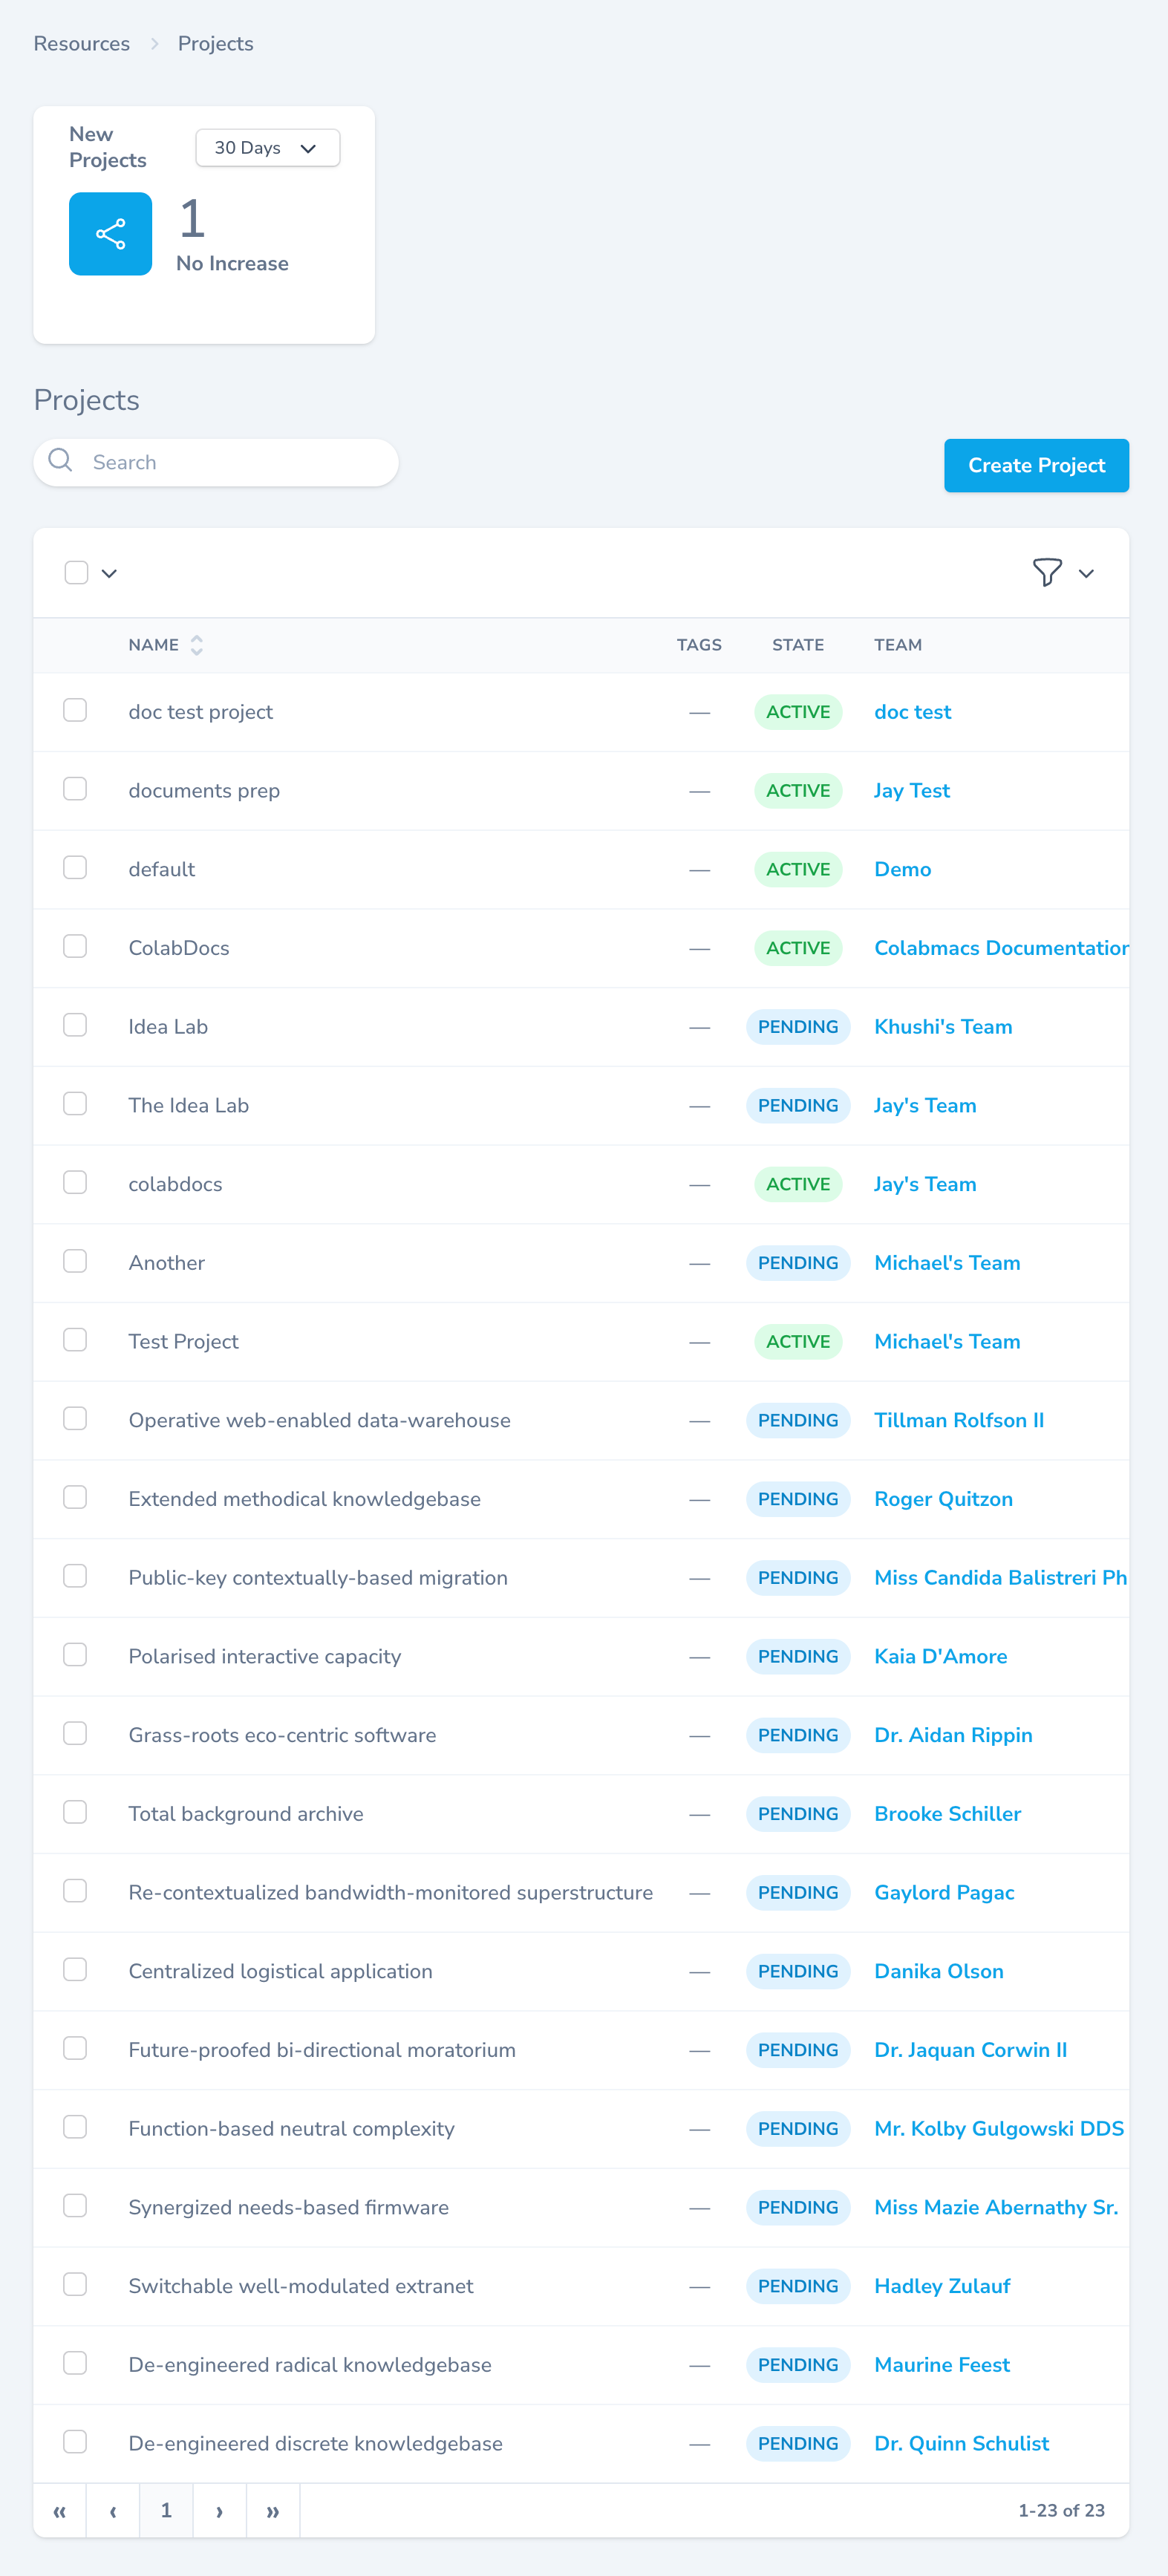The image size is (1168, 2576).
Task: Select the checkbox for ColabDocs
Action: point(75,945)
